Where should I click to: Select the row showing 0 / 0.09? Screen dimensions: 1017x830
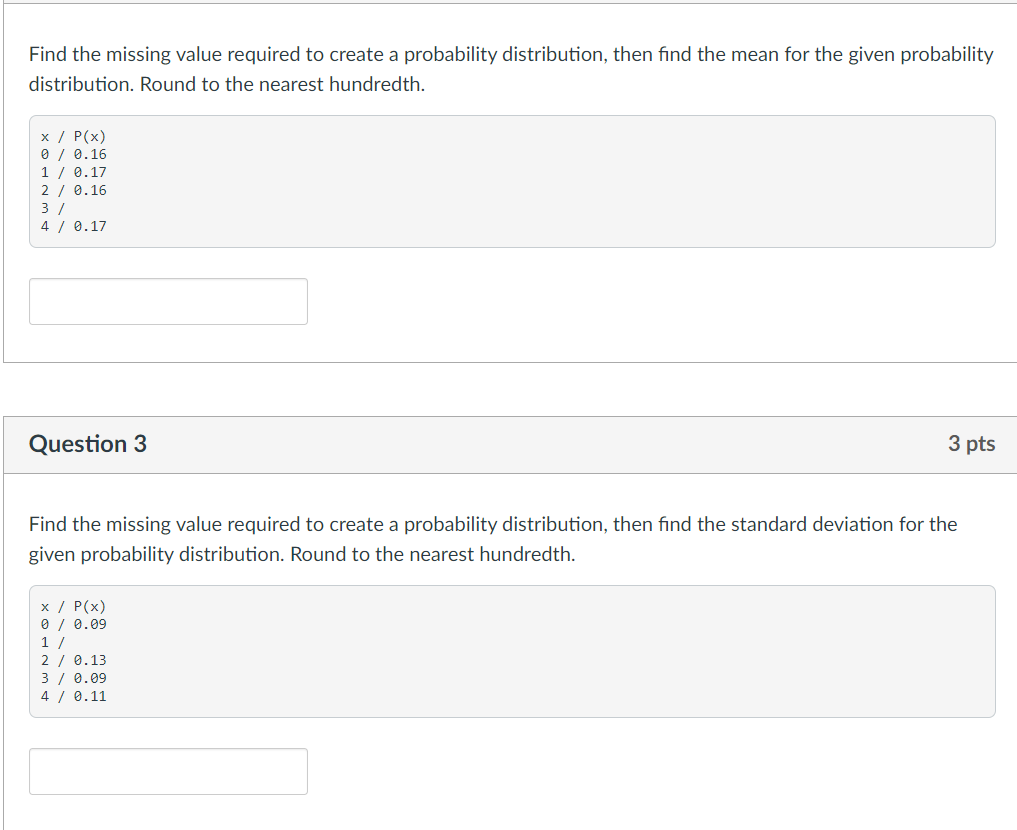click(x=74, y=624)
